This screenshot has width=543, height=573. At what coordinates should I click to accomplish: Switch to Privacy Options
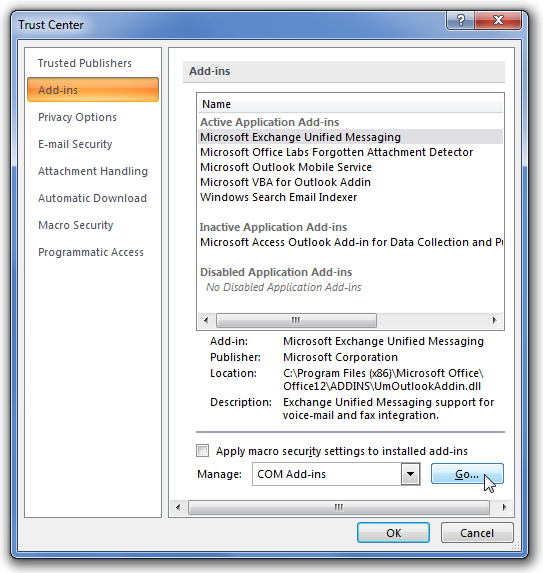[77, 117]
